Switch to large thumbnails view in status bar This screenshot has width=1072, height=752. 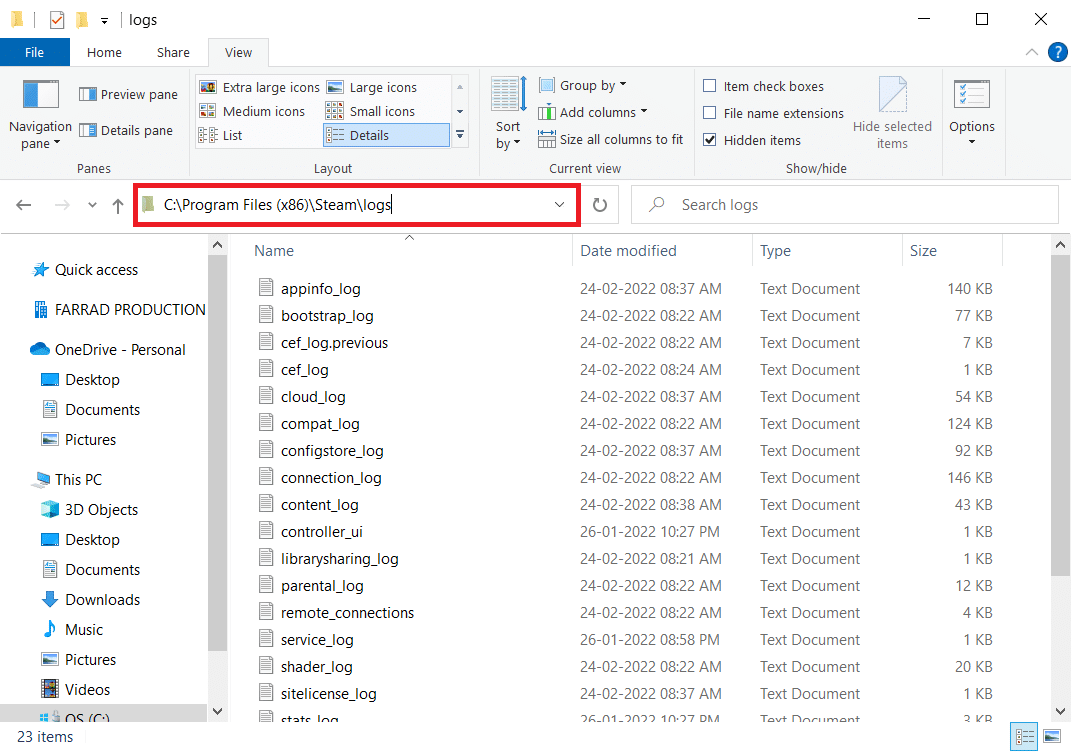tap(1052, 736)
